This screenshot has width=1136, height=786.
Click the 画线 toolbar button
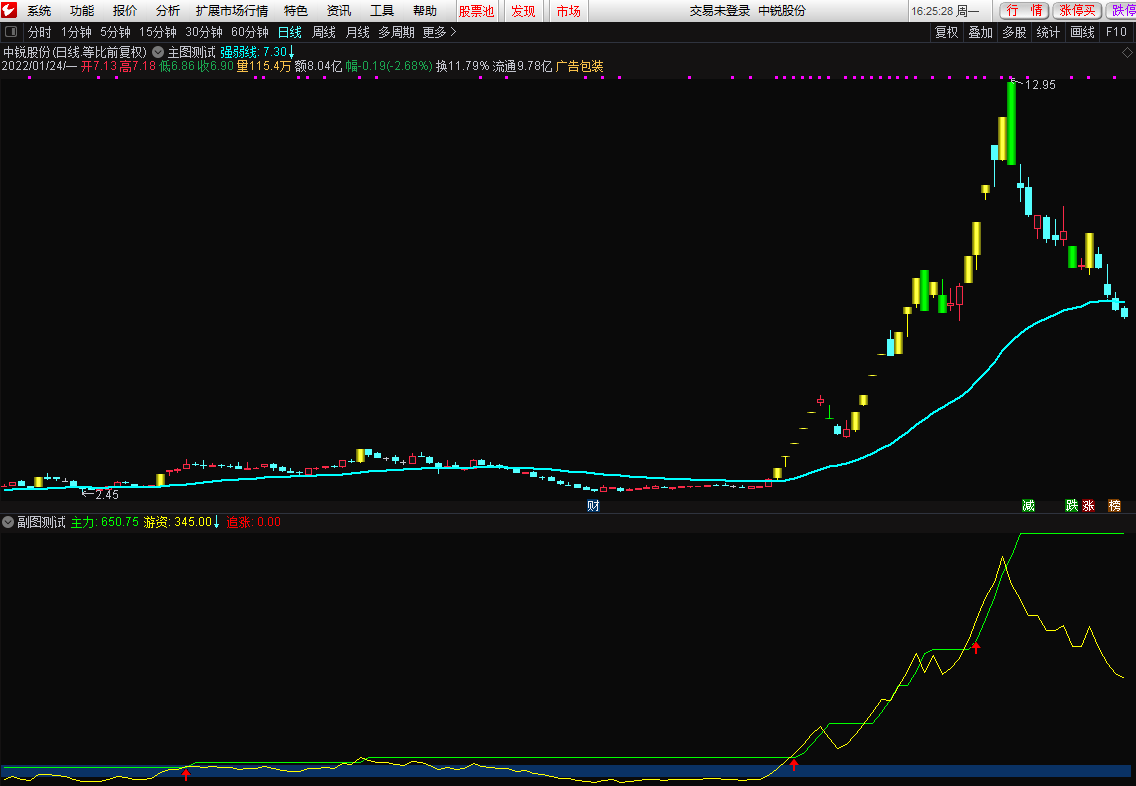click(x=1082, y=32)
